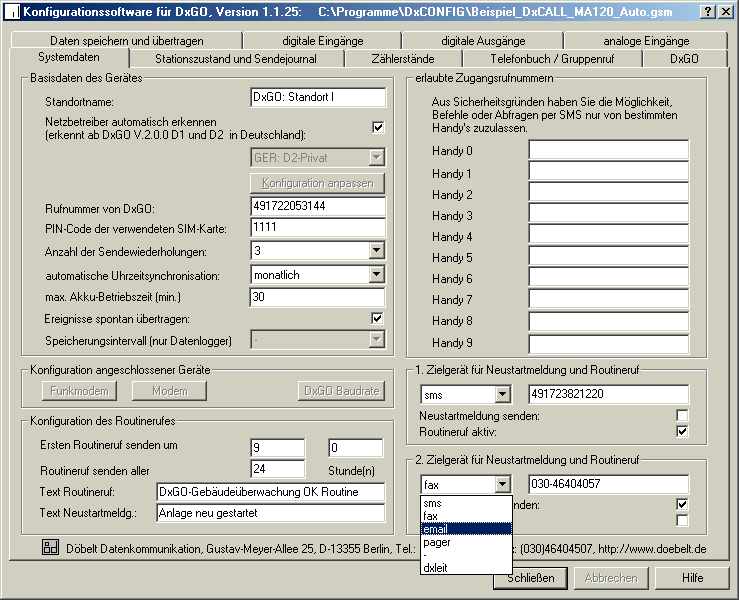This screenshot has height=600, width=739.
Task: Choose email from the open dropdown list
Action: (x=466, y=529)
